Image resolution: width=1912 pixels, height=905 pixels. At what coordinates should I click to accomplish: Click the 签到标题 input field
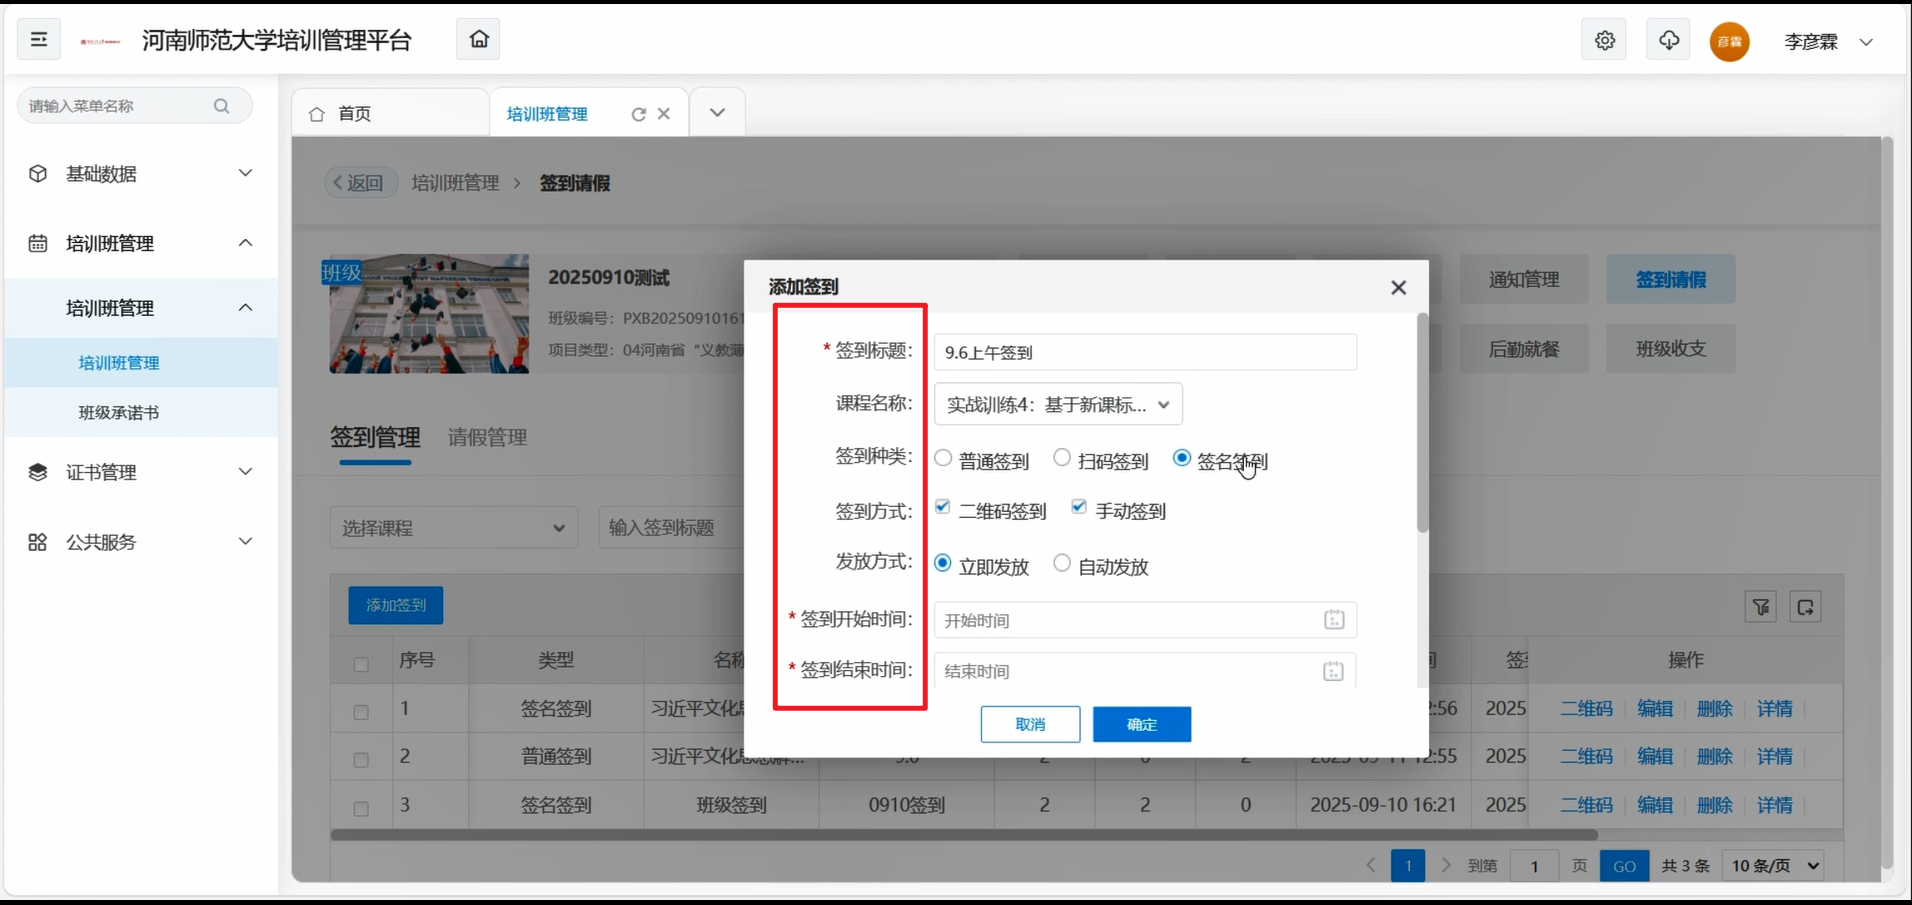pos(1145,352)
